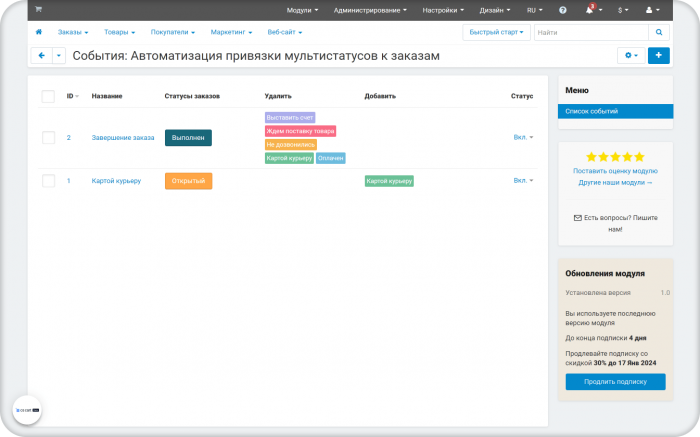The width and height of the screenshot is (700, 437).
Task: Click Картой курьеру tag in Удалить column
Action: (x=289, y=158)
